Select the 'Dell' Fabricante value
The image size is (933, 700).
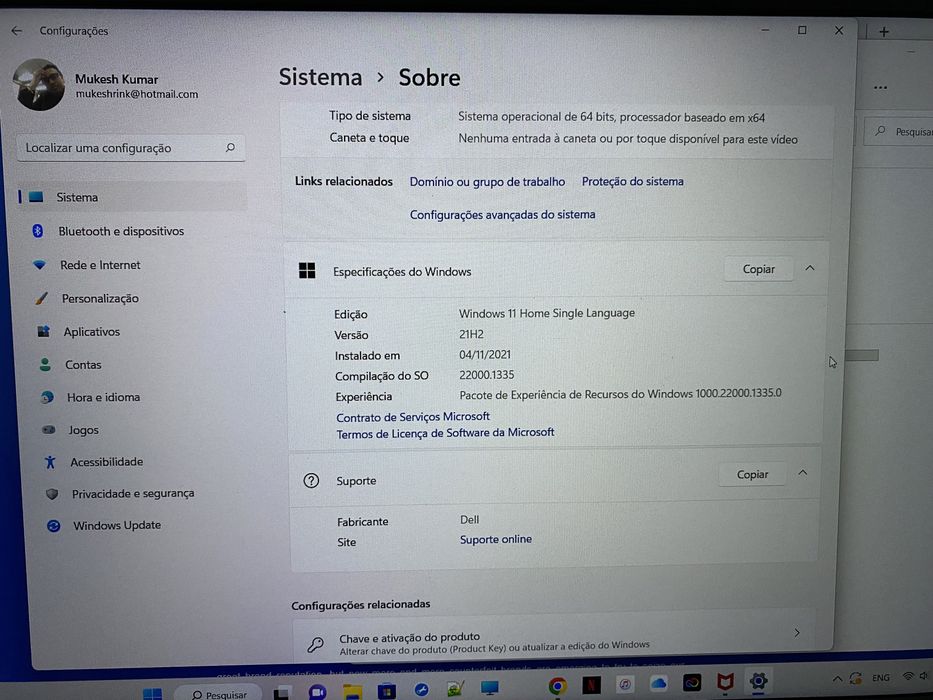[x=469, y=520]
